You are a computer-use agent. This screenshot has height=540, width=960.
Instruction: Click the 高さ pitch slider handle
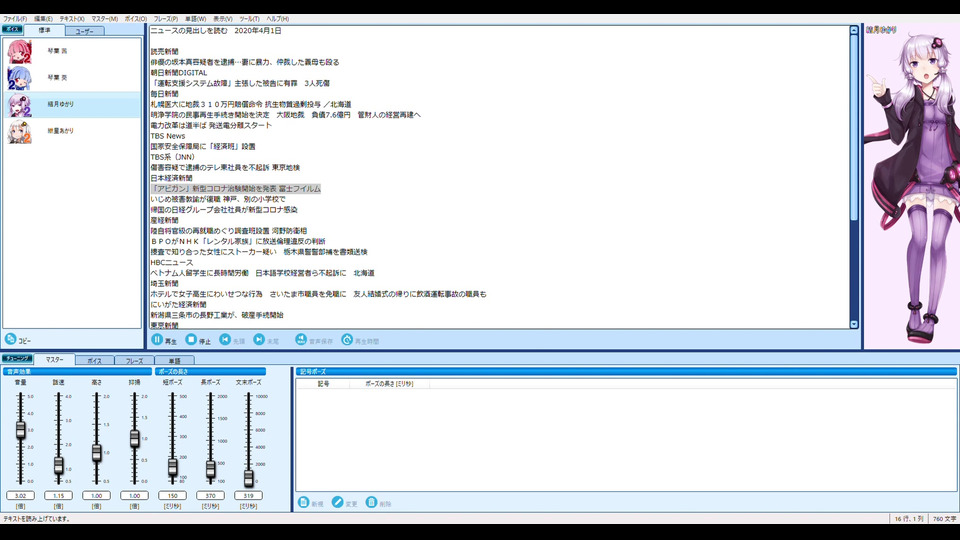point(97,452)
